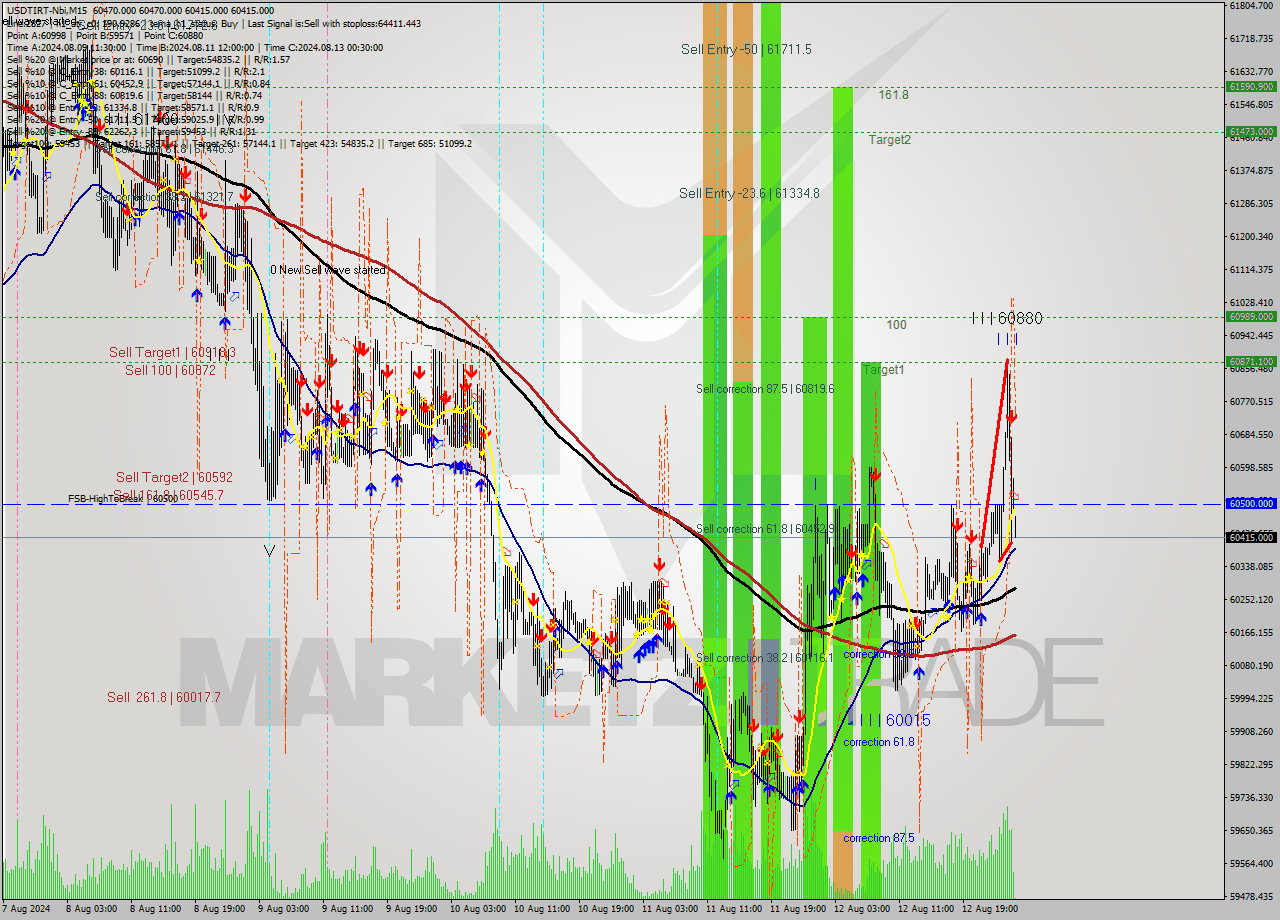Screen dimensions: 1280x920
Task: Select the '161.8' Fibonacci level label
Action: coord(894,95)
